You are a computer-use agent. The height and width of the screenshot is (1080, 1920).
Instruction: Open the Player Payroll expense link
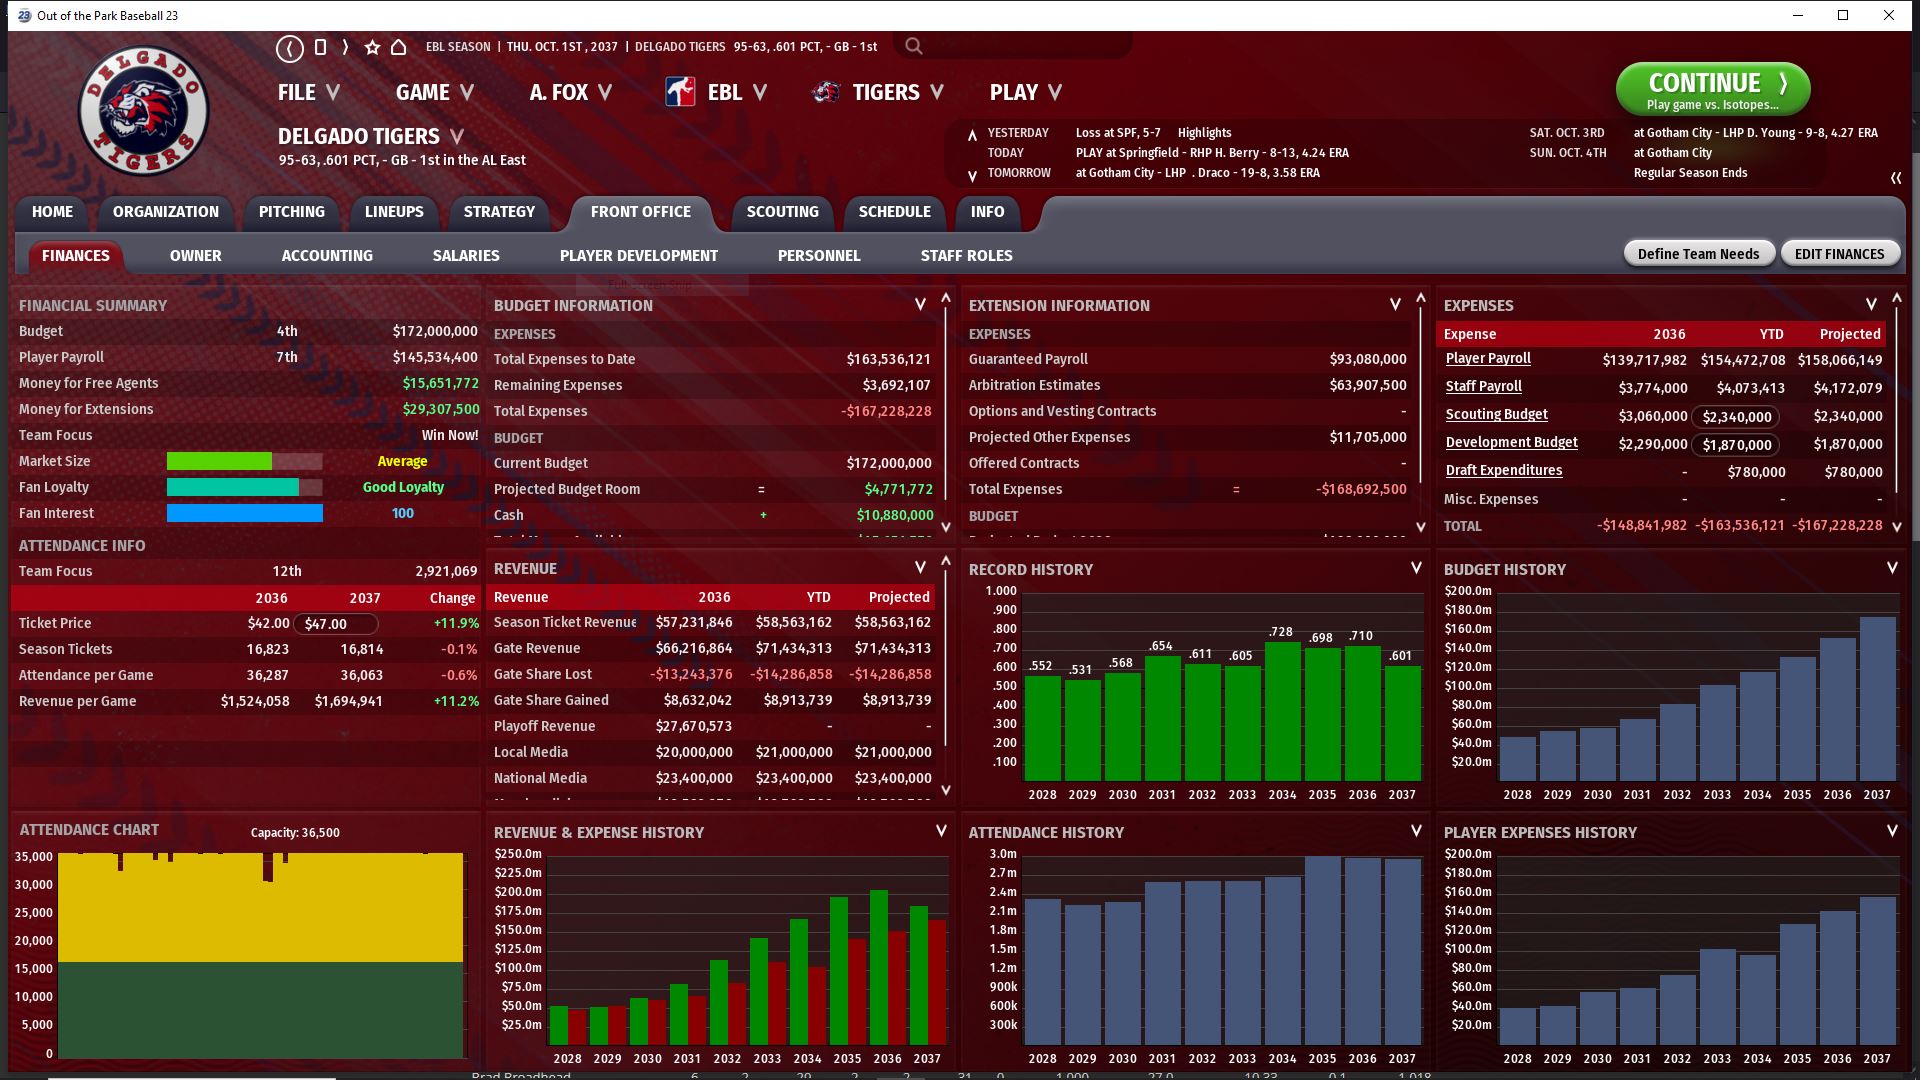click(1488, 358)
